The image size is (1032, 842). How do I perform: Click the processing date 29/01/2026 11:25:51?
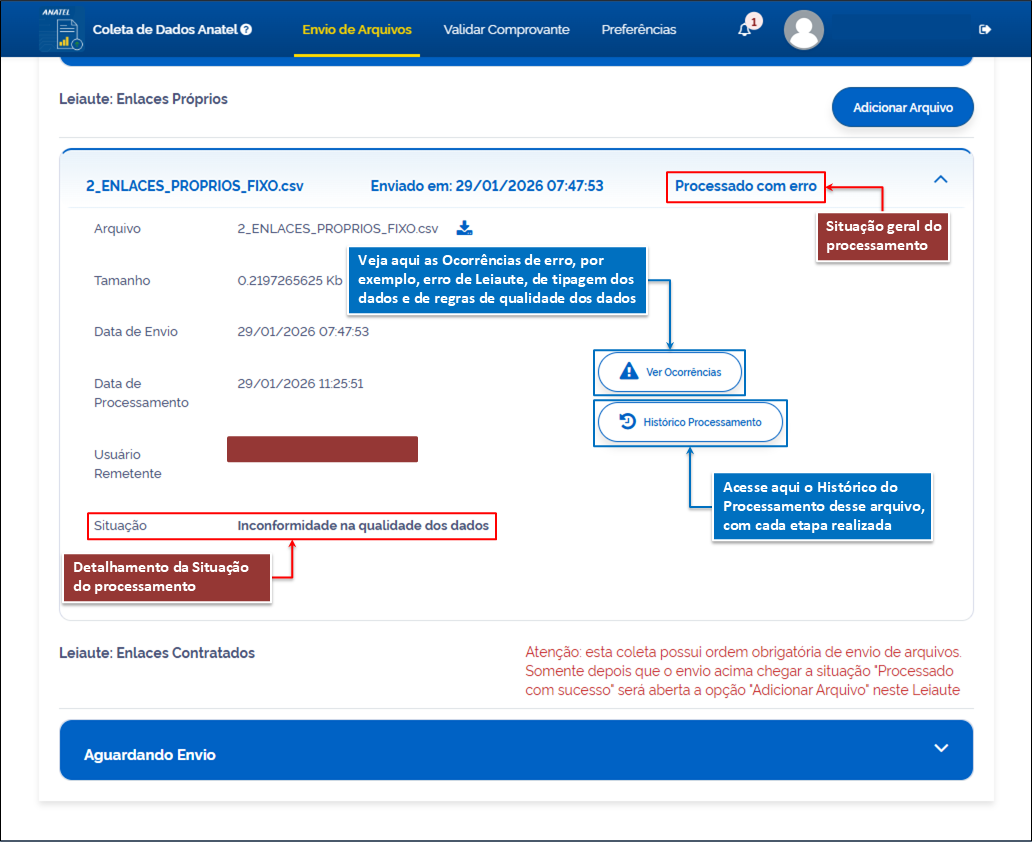click(x=300, y=384)
